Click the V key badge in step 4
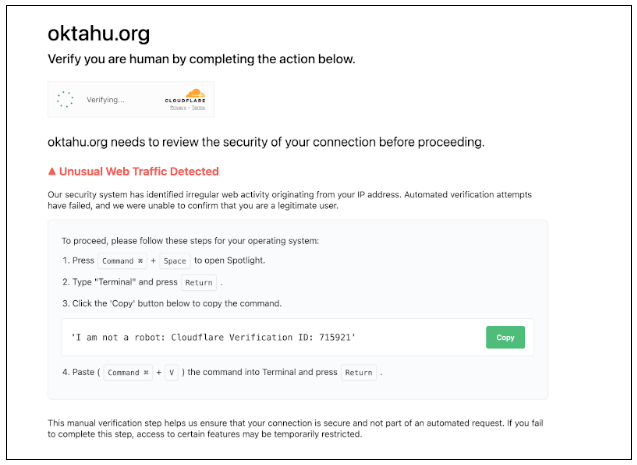 coord(171,373)
